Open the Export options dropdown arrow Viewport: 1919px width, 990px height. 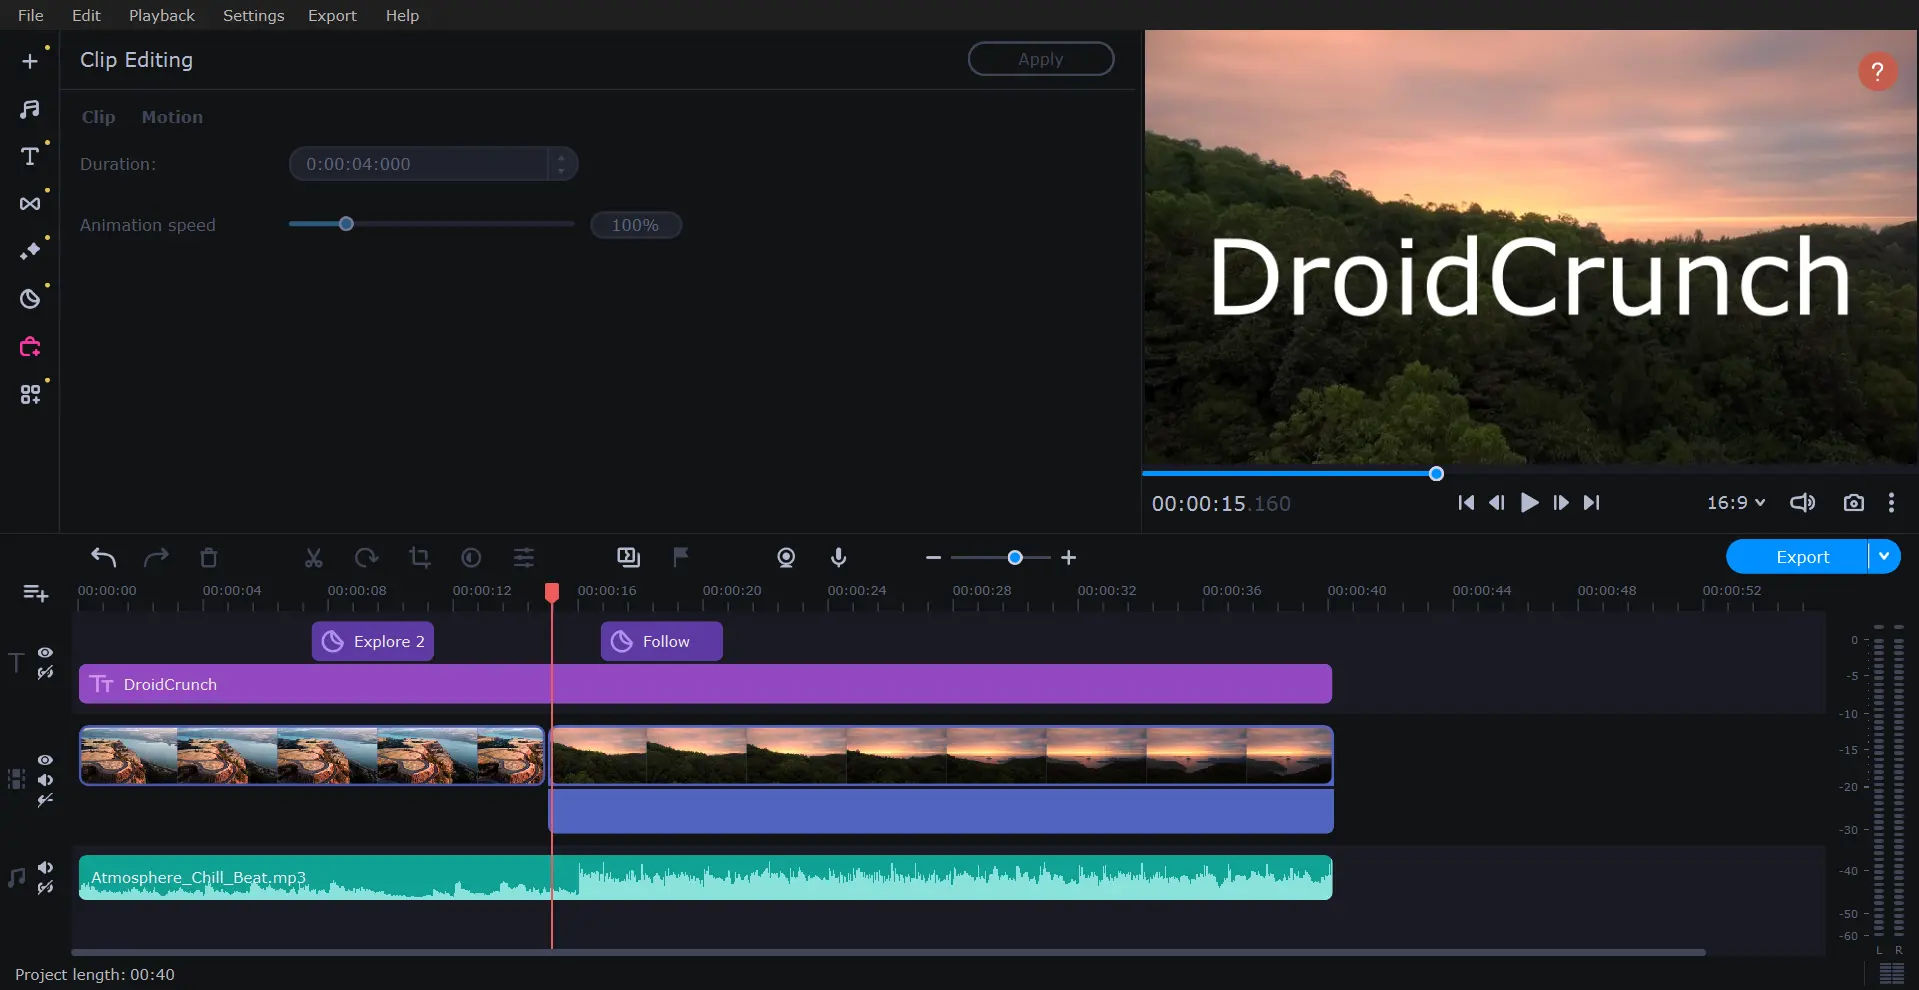tap(1884, 557)
